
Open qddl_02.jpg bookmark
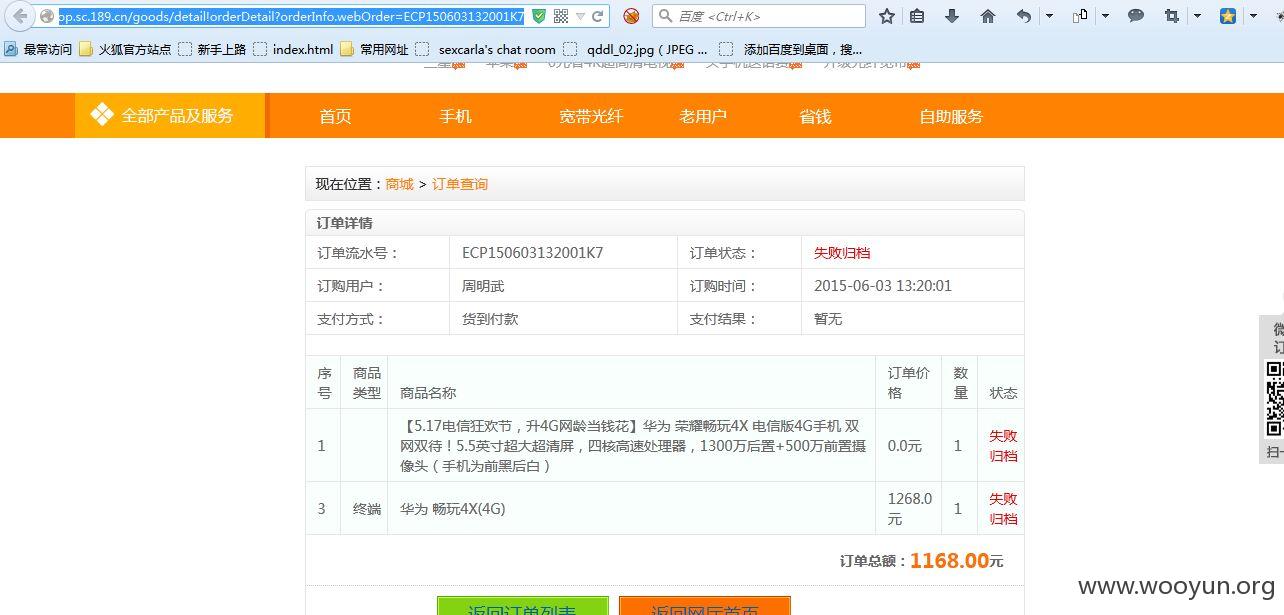(x=635, y=49)
